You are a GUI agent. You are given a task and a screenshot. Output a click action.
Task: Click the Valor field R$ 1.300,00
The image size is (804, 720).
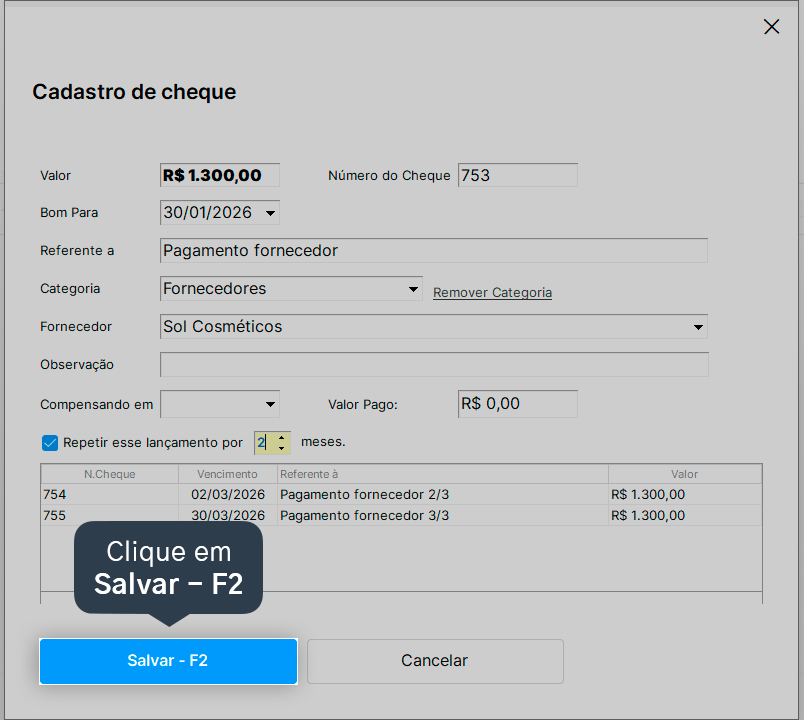[x=219, y=175]
